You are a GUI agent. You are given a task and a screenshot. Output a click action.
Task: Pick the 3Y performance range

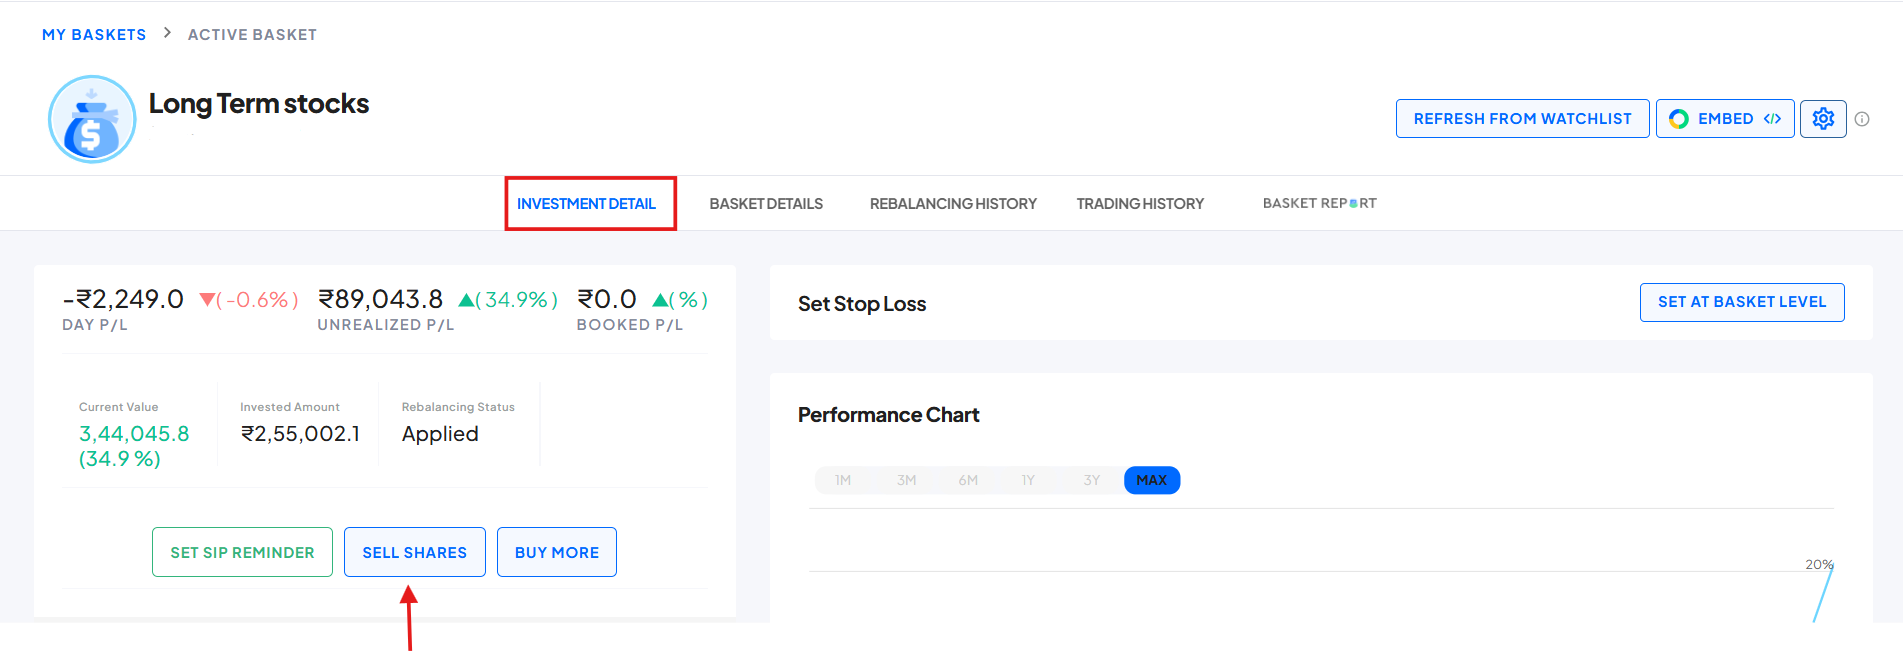(1091, 481)
